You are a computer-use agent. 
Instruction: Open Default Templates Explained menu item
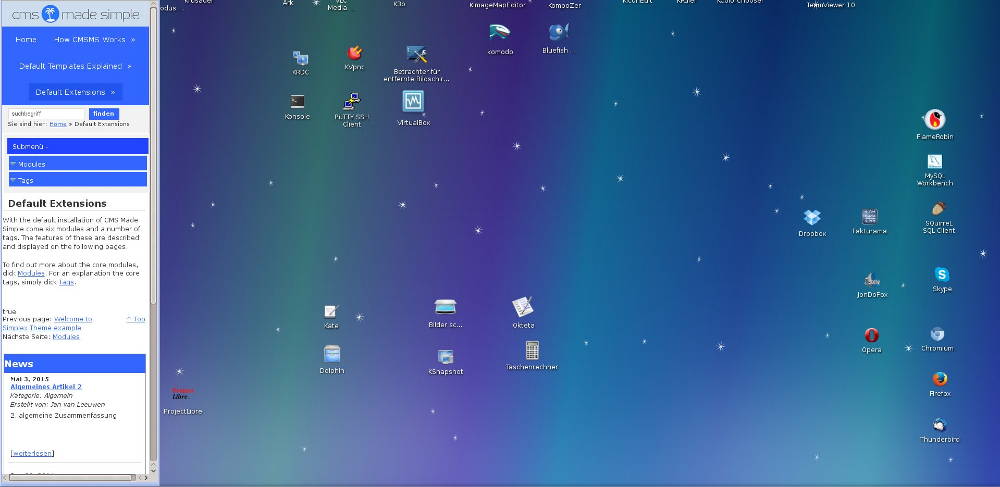[x=75, y=66]
